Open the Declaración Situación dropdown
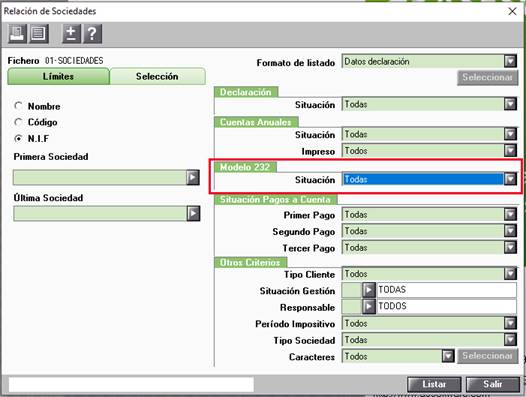Screen dimensions: 526x397 [x=510, y=104]
